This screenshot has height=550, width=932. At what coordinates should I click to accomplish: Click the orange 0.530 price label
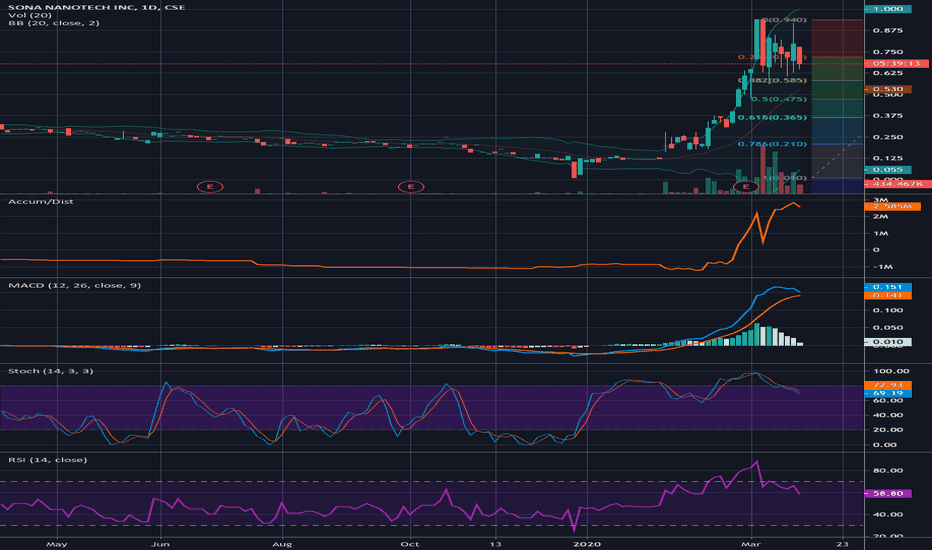pyautogui.click(x=887, y=89)
